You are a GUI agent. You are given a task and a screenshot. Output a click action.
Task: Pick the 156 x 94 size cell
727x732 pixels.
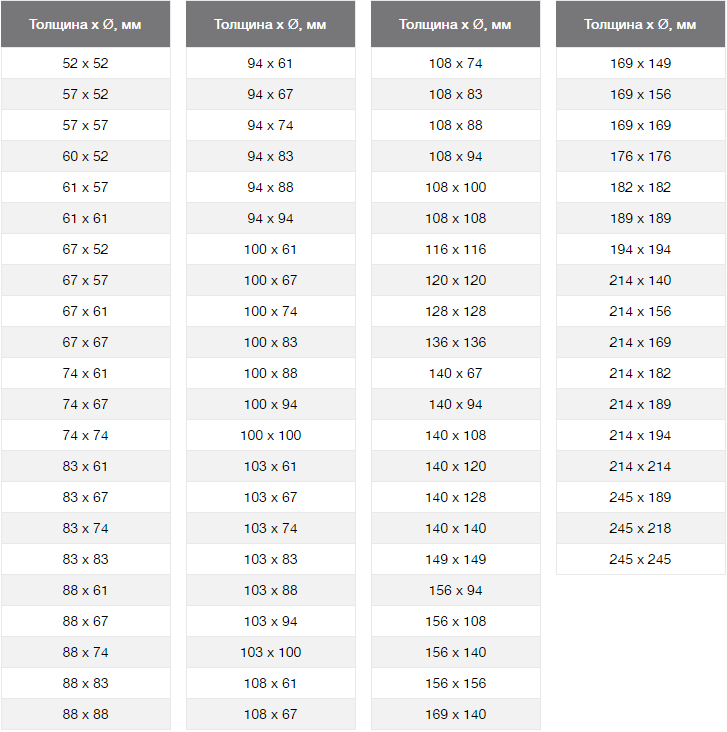[455, 590]
